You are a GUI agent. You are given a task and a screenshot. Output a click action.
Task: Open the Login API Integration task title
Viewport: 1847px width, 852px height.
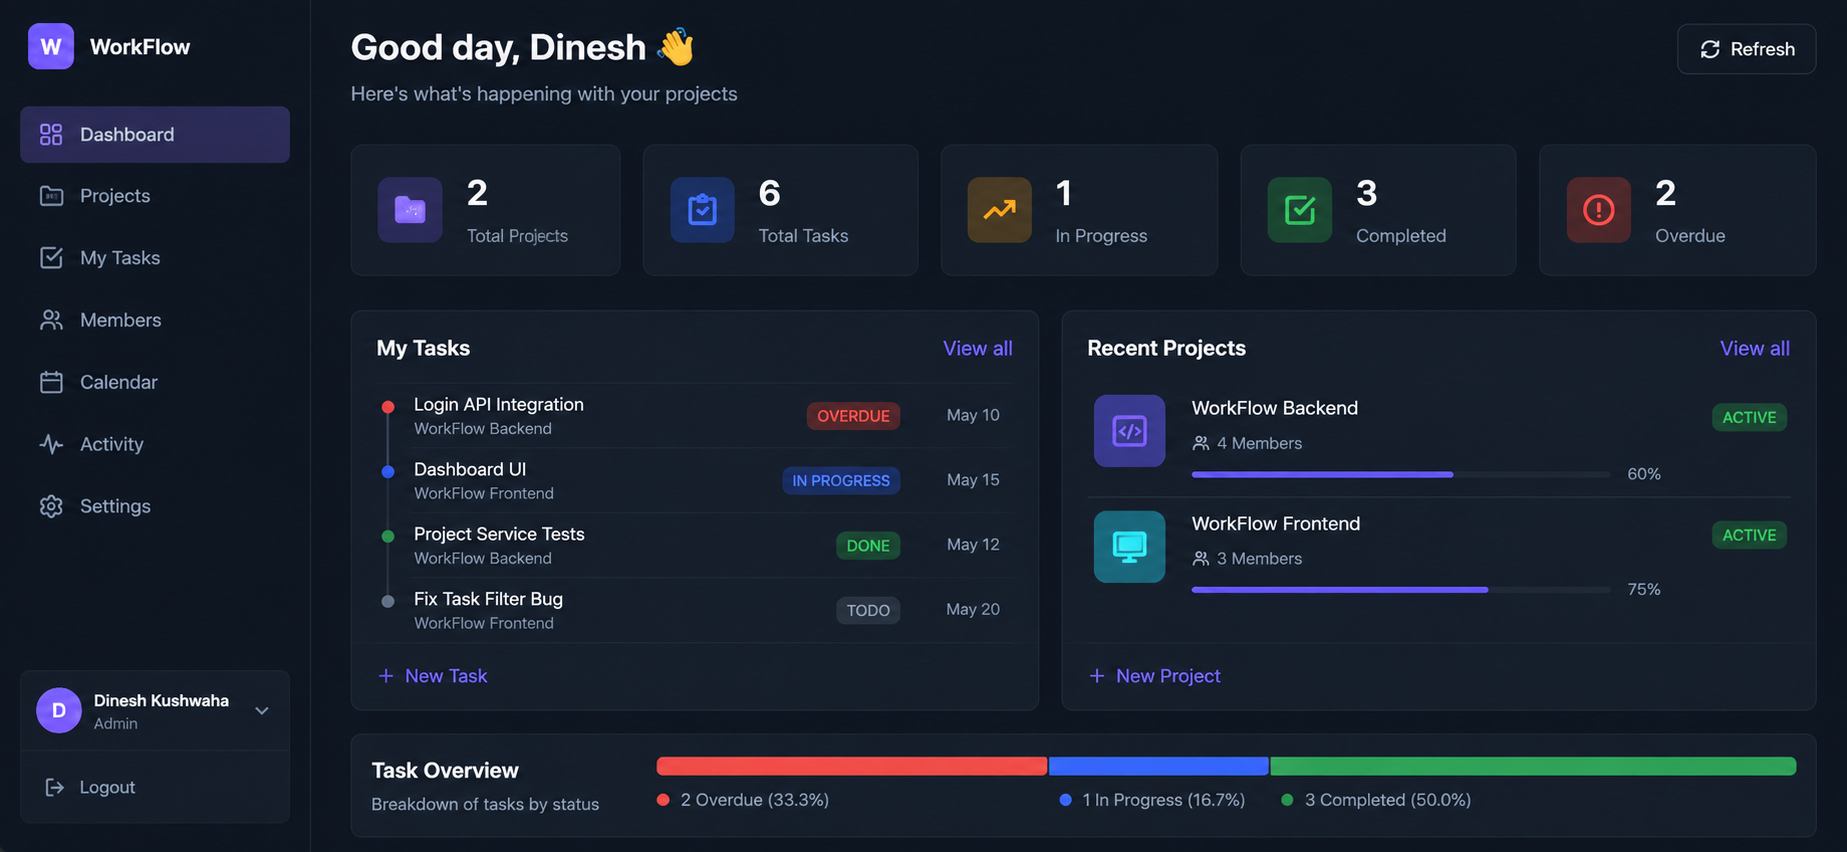tap(499, 404)
